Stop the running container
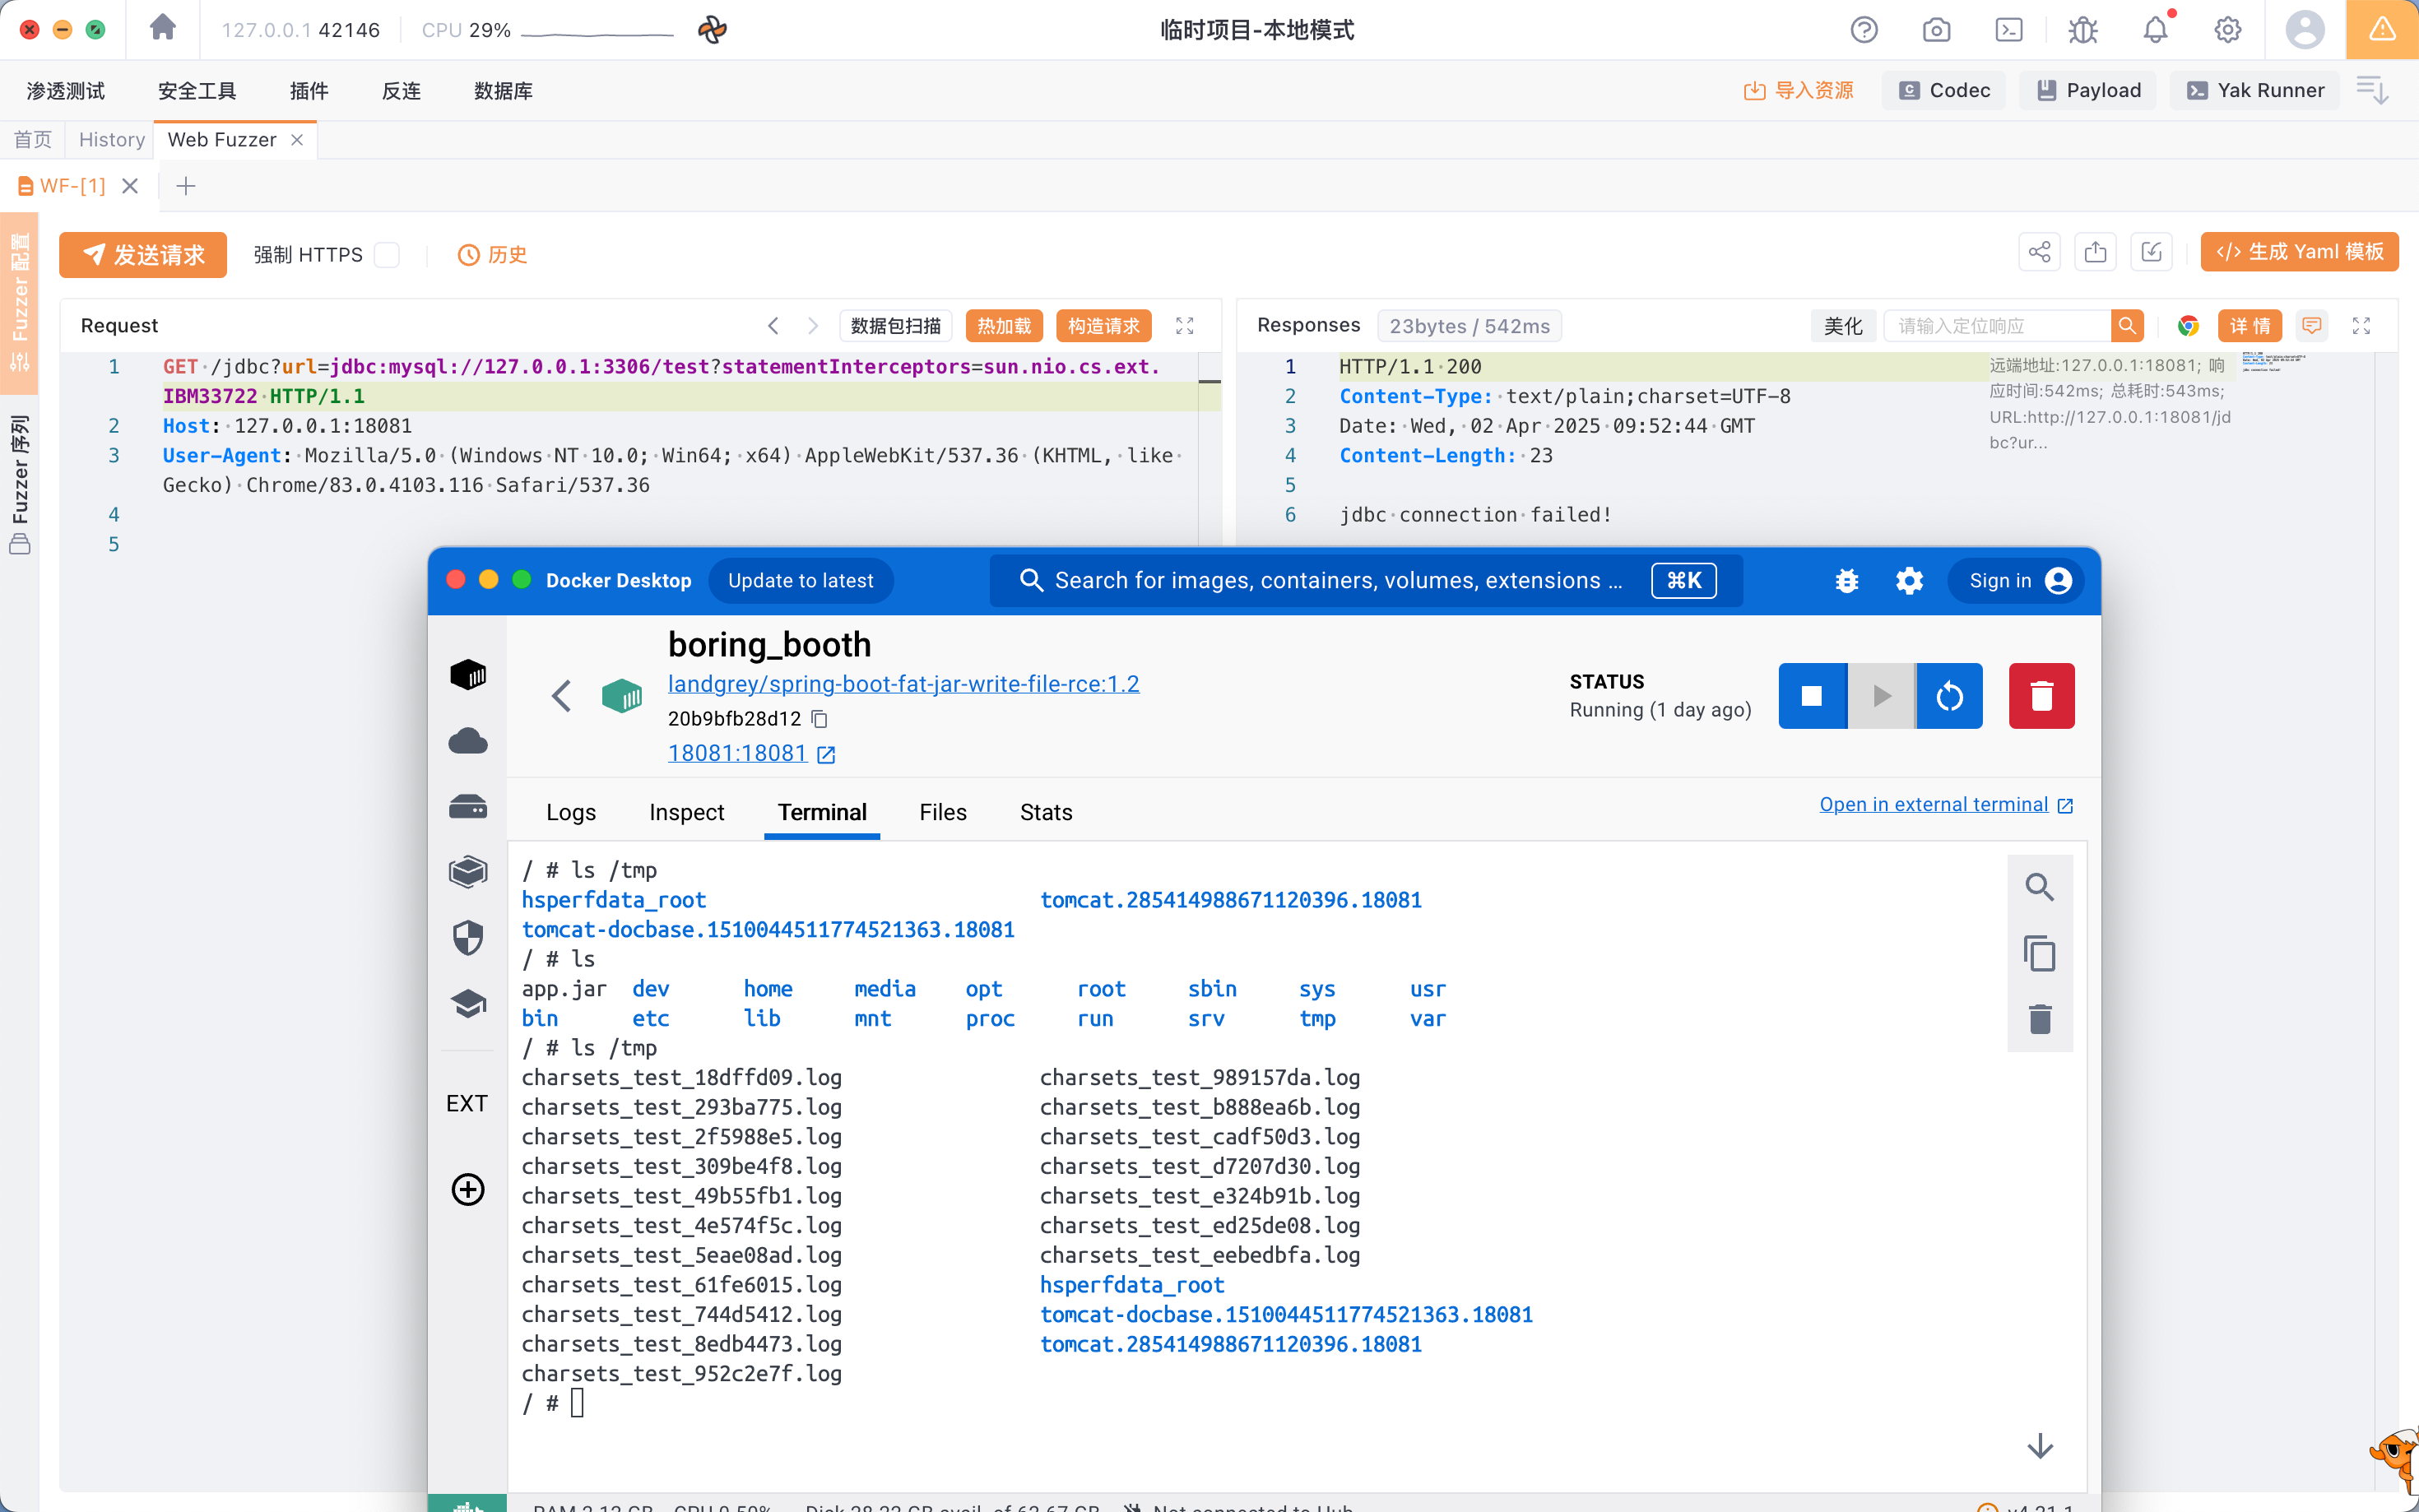 point(1811,696)
